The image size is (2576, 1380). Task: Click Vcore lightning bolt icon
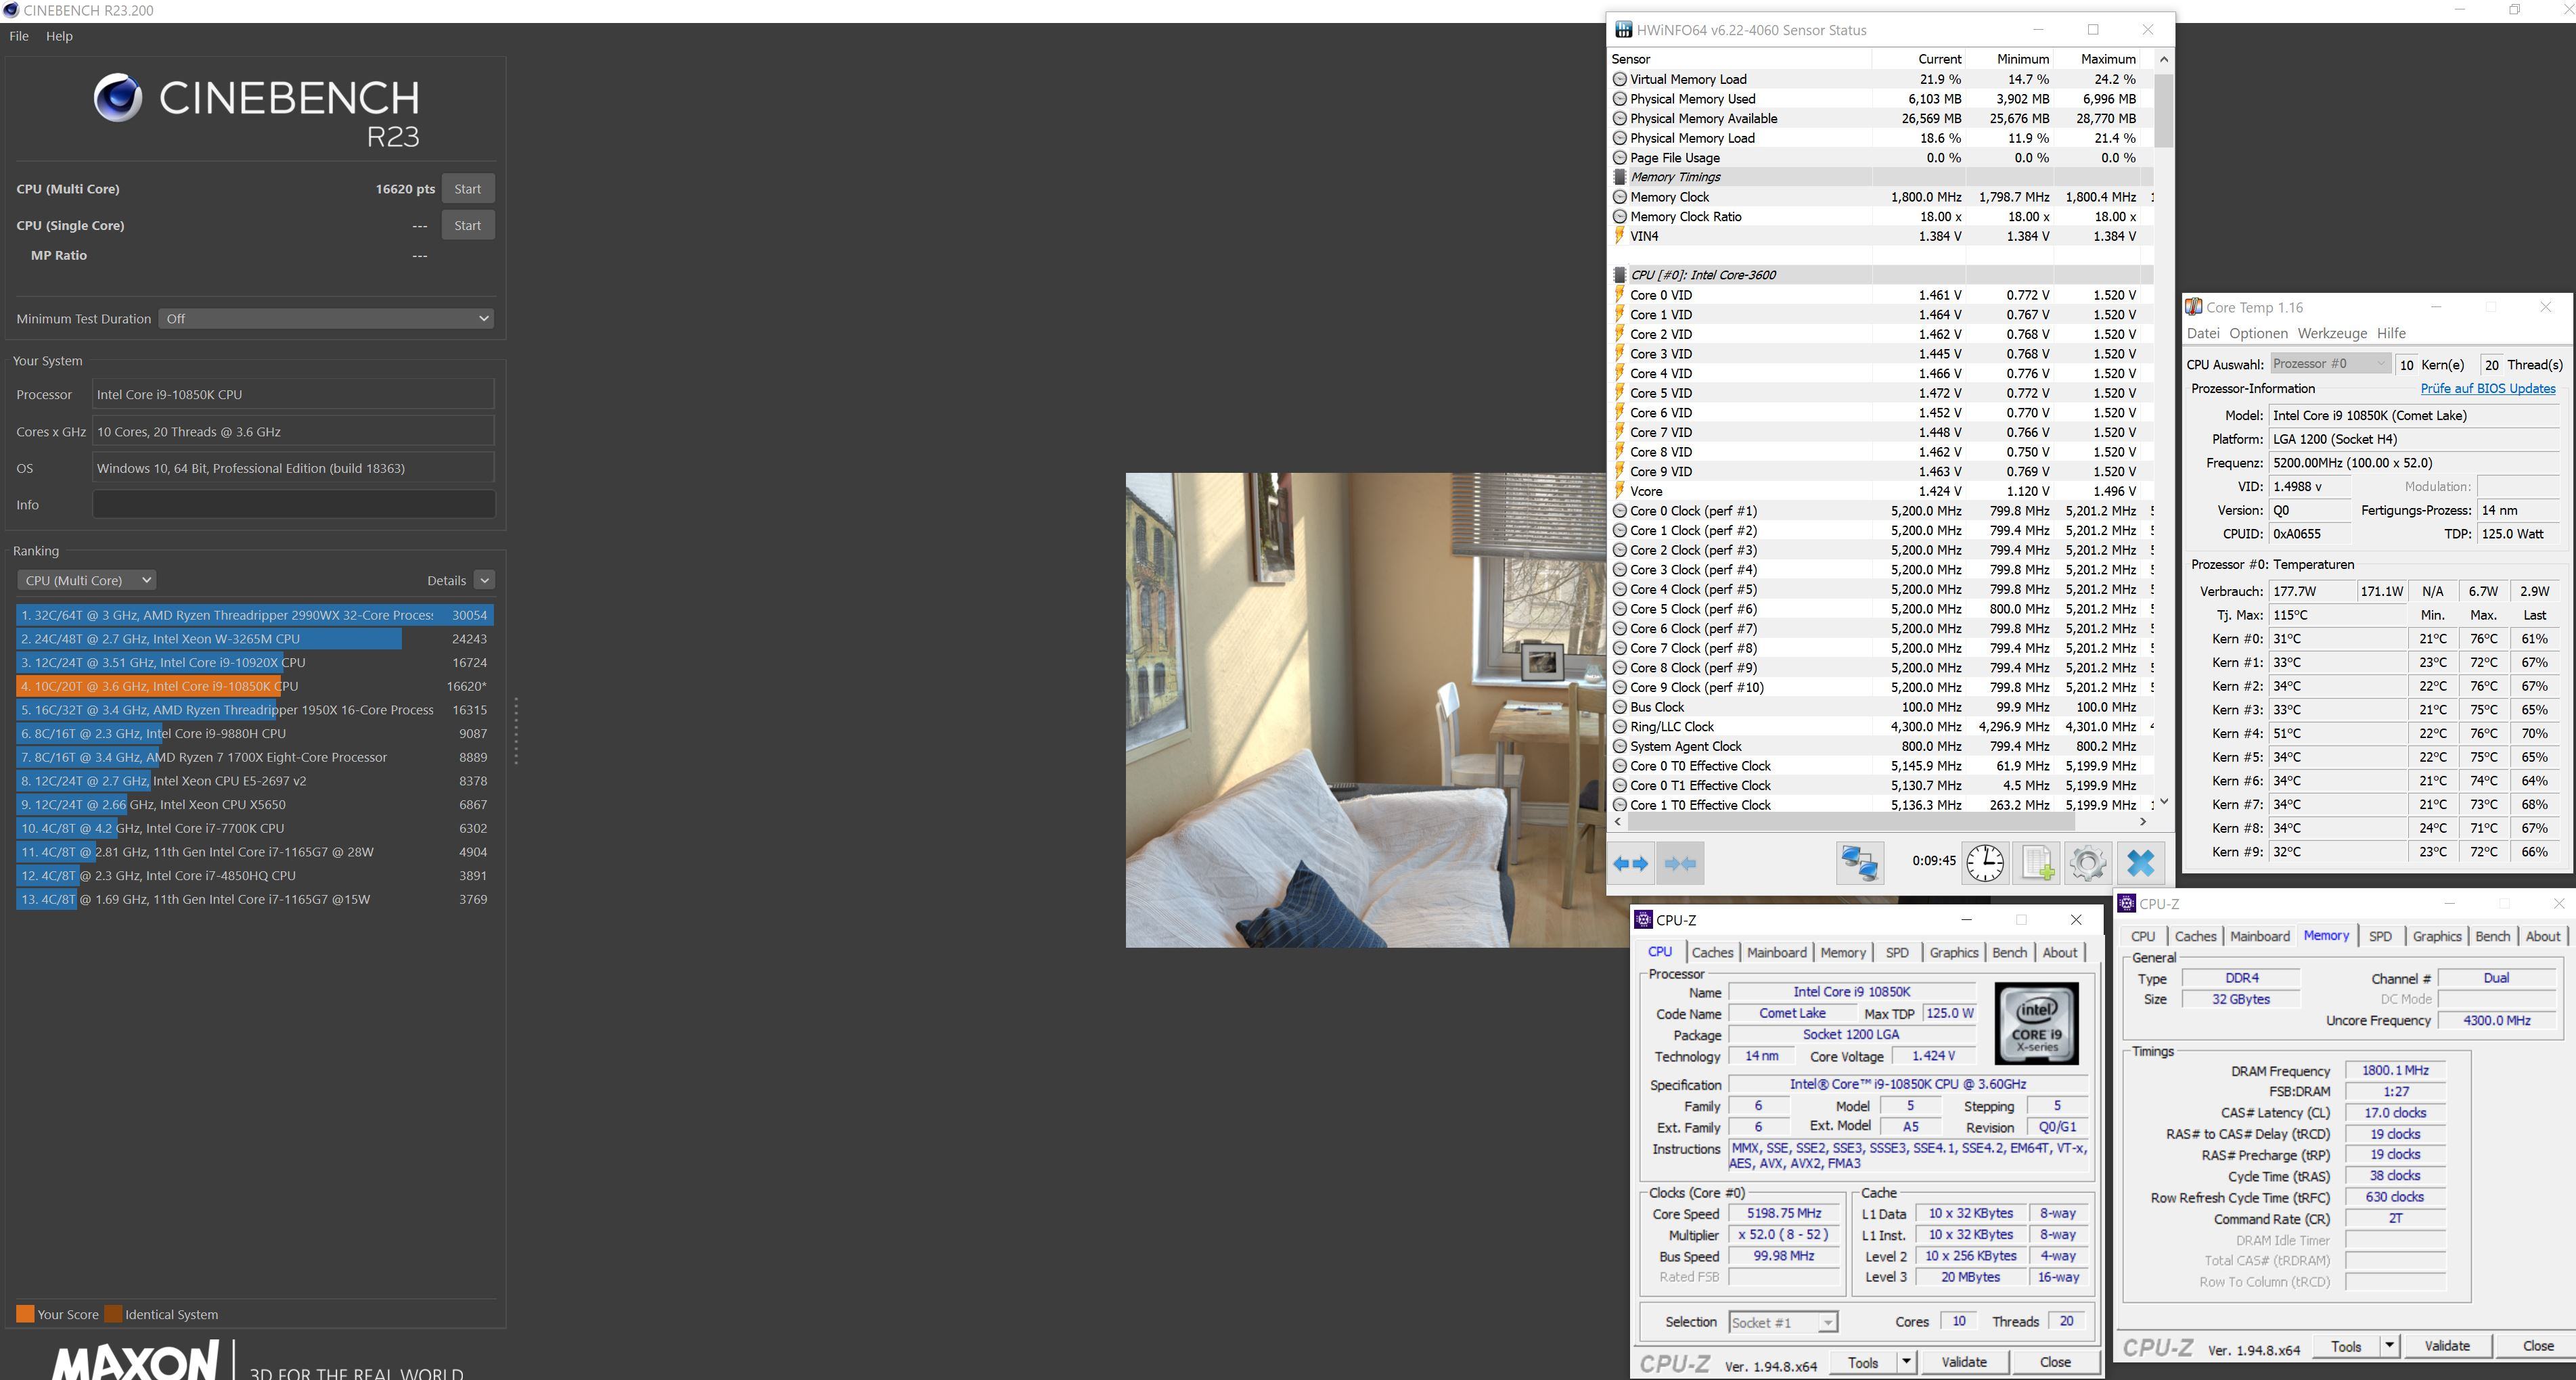(x=1620, y=491)
